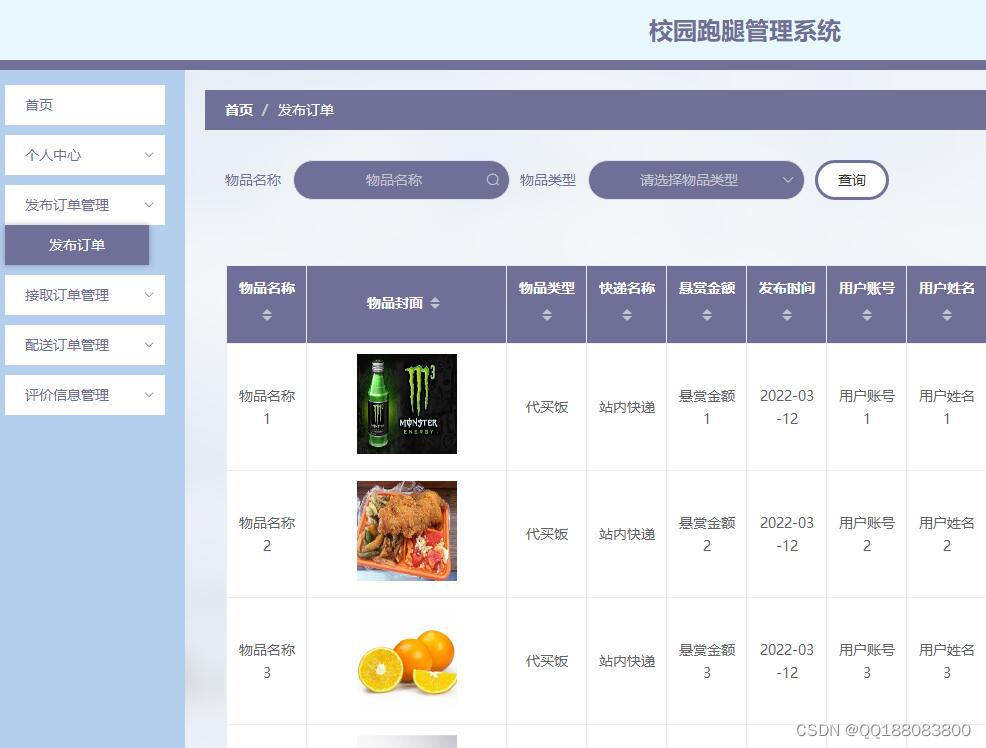Open the oranges cover image
Image resolution: width=986 pixels, height=748 pixels.
pyautogui.click(x=407, y=659)
